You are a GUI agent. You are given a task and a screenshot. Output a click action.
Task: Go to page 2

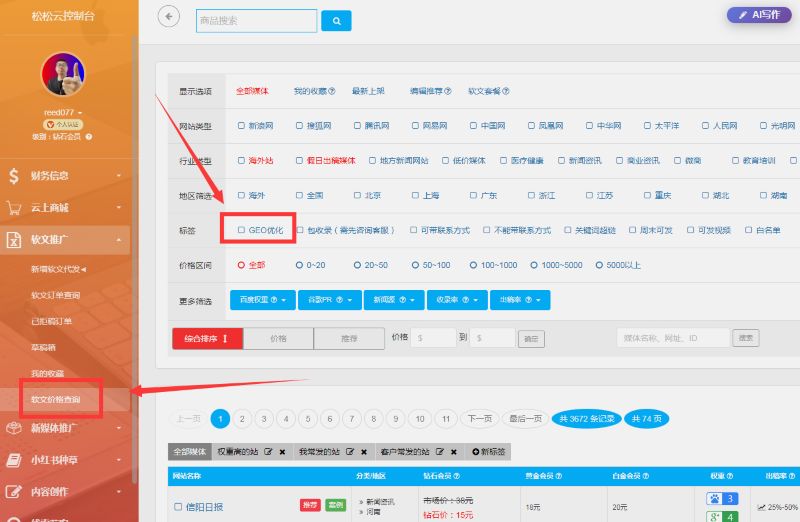(x=242, y=419)
